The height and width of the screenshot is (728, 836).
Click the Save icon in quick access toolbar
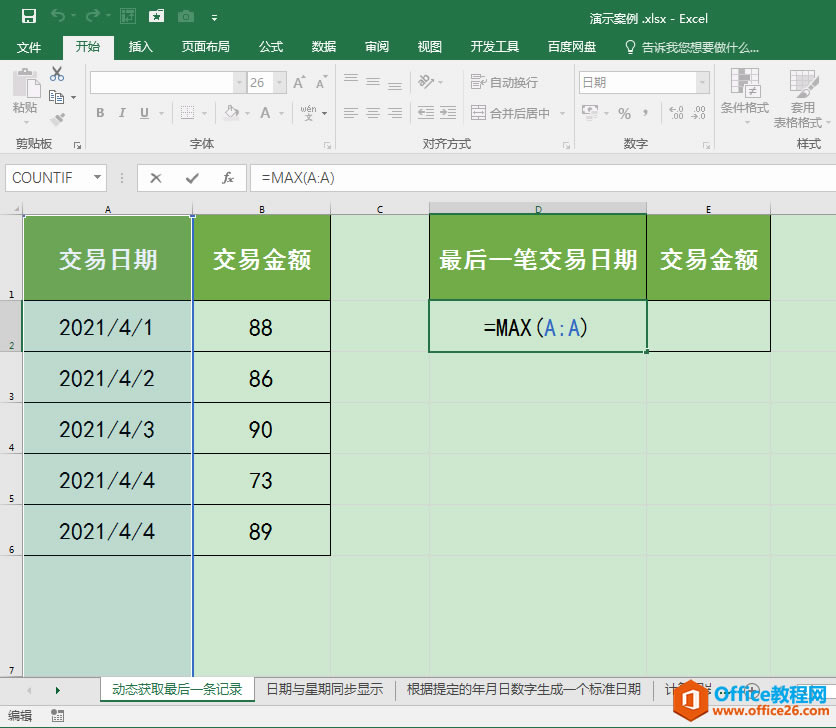pyautogui.click(x=29, y=17)
